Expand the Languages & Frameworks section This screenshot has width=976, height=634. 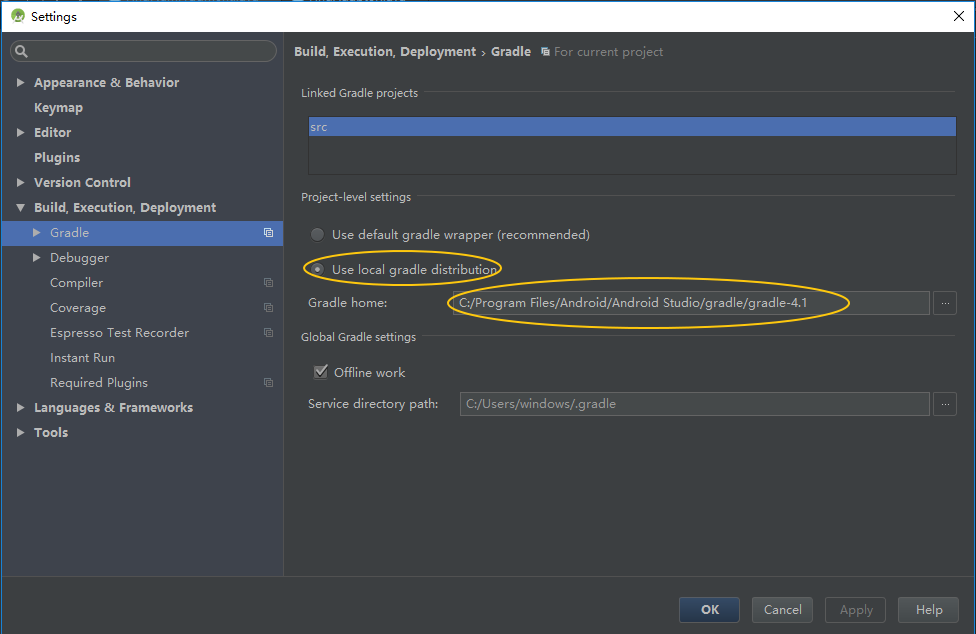[21, 407]
